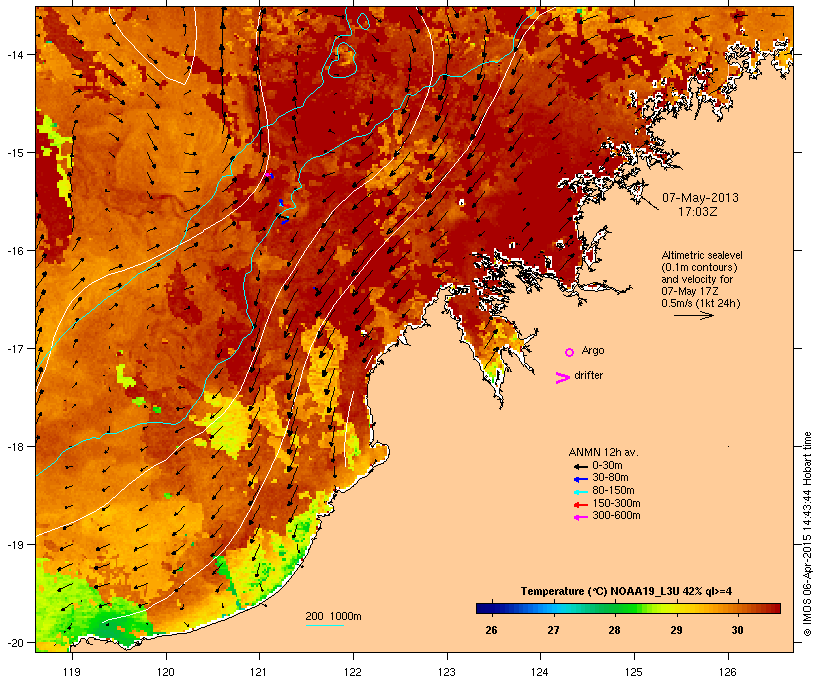The width and height of the screenshot is (820, 680).
Task: Click the magenta 300-600m legend arrow
Action: pyautogui.click(x=581, y=517)
